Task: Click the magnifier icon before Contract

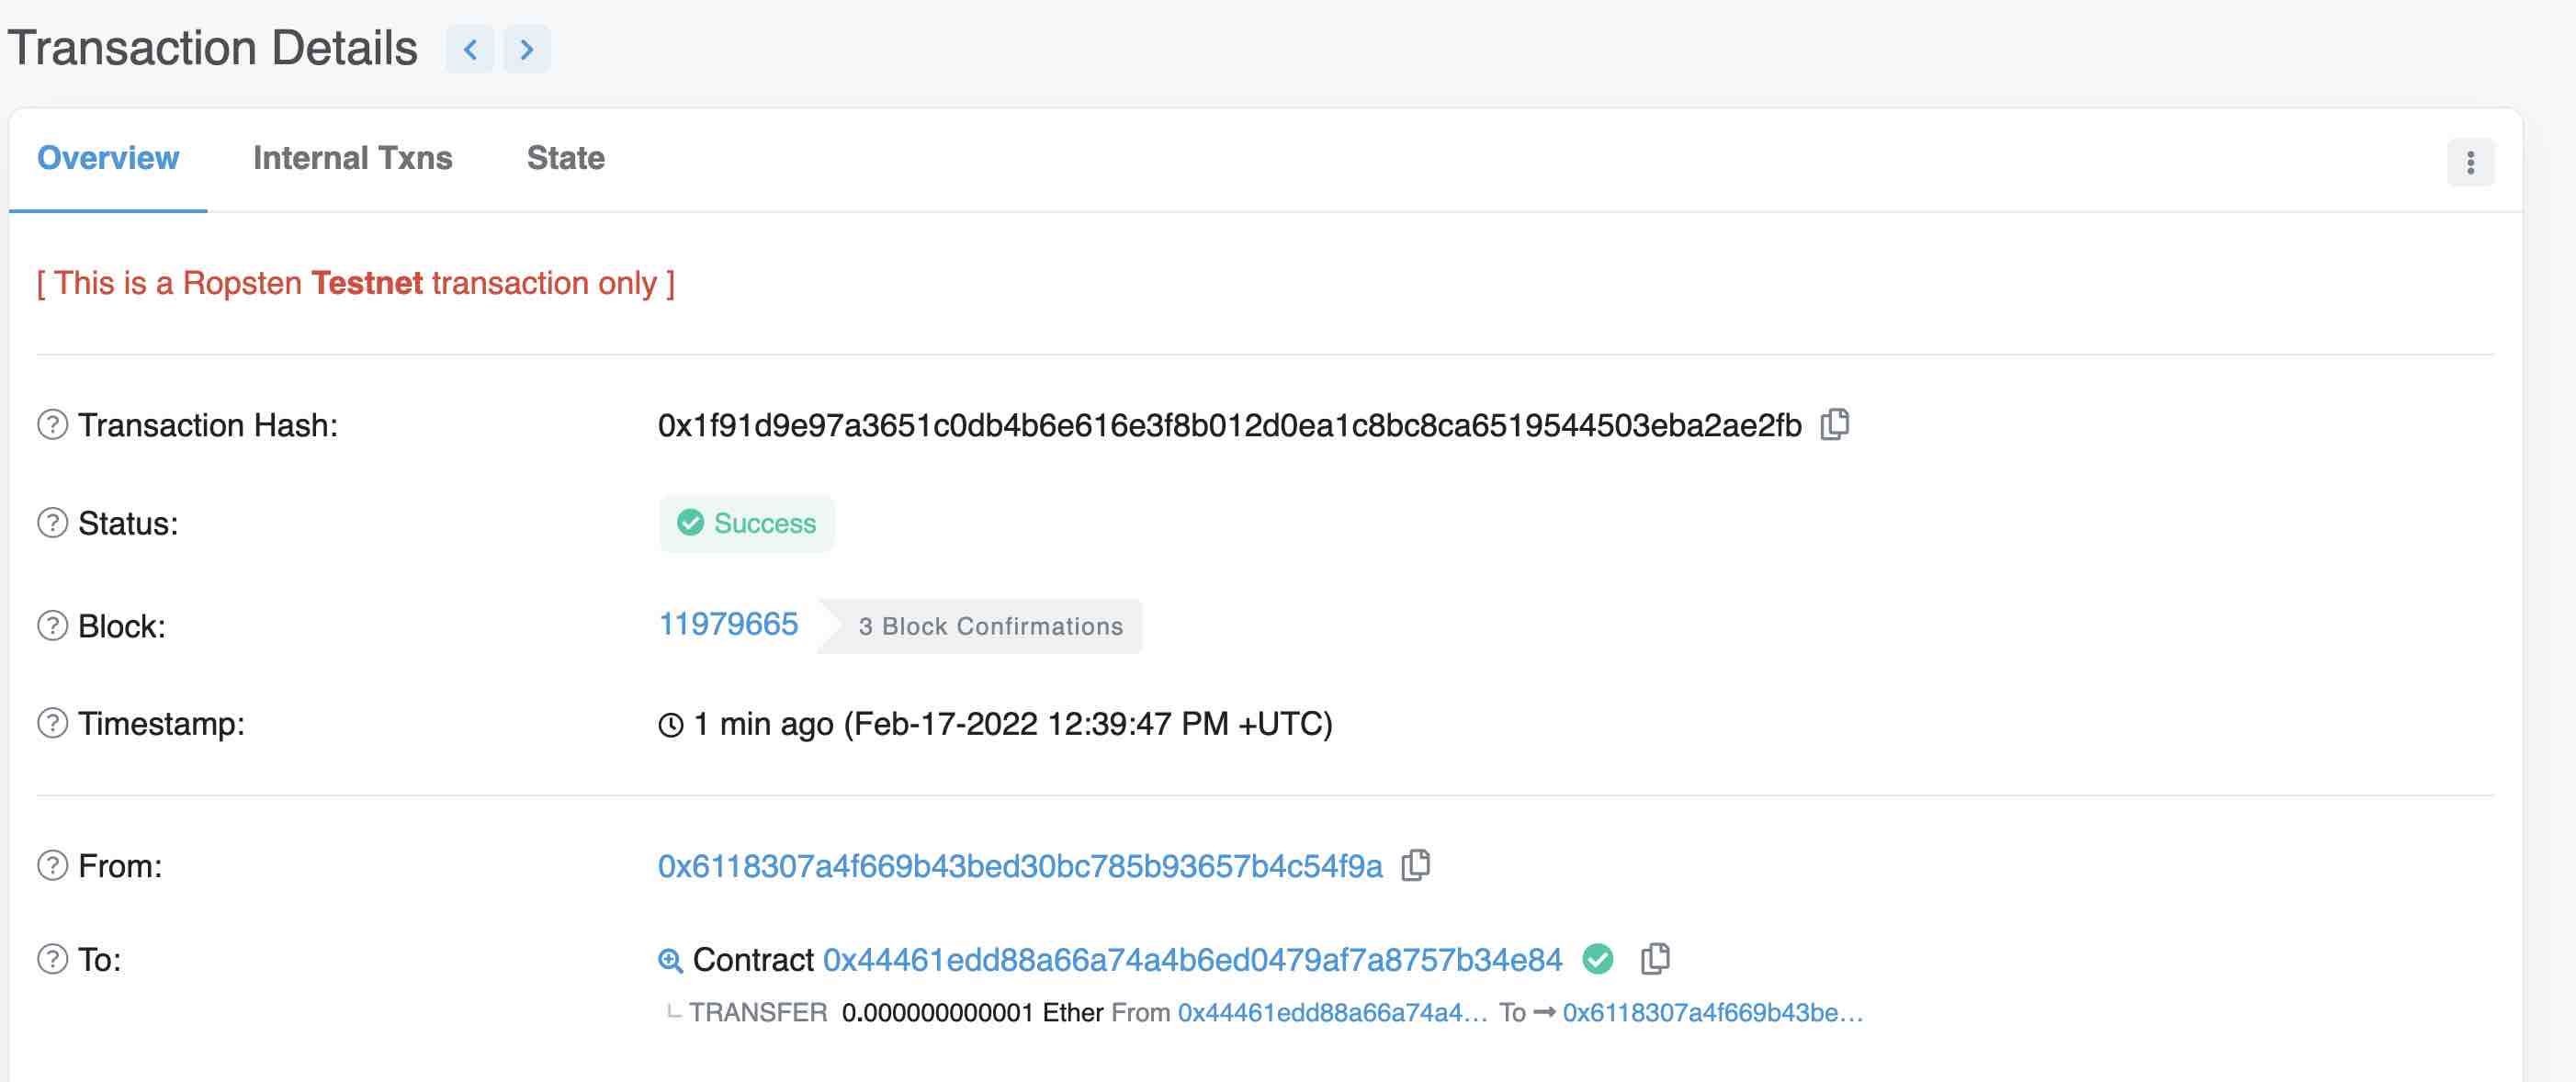Action: [670, 960]
